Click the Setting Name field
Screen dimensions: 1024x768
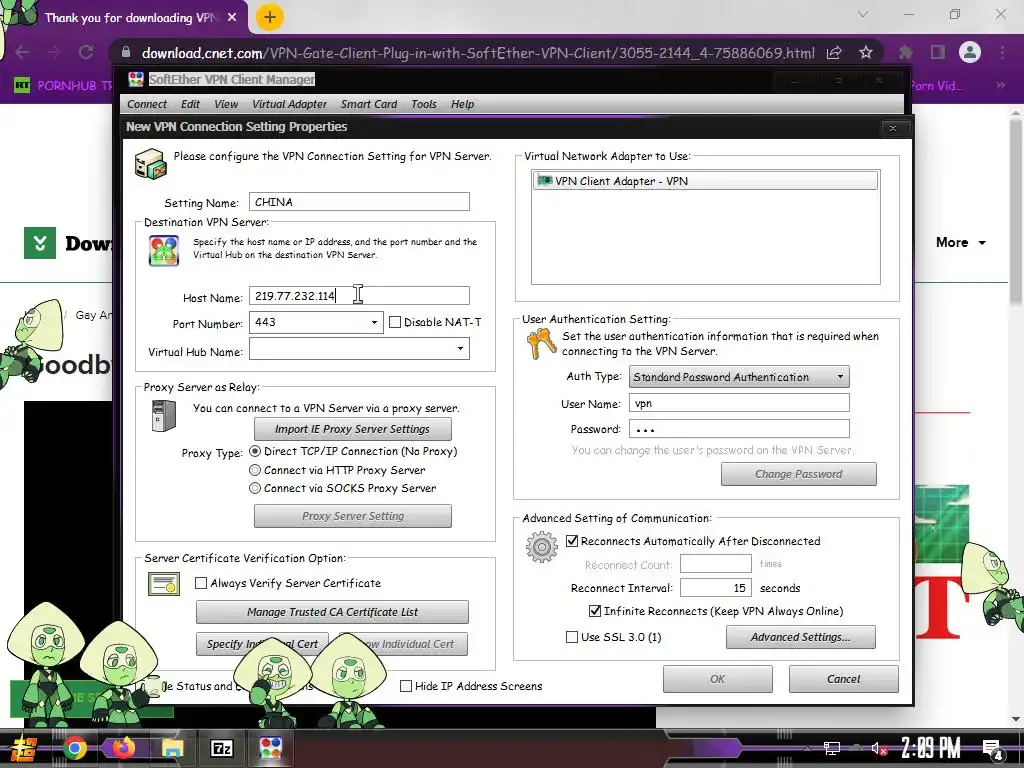[359, 202]
